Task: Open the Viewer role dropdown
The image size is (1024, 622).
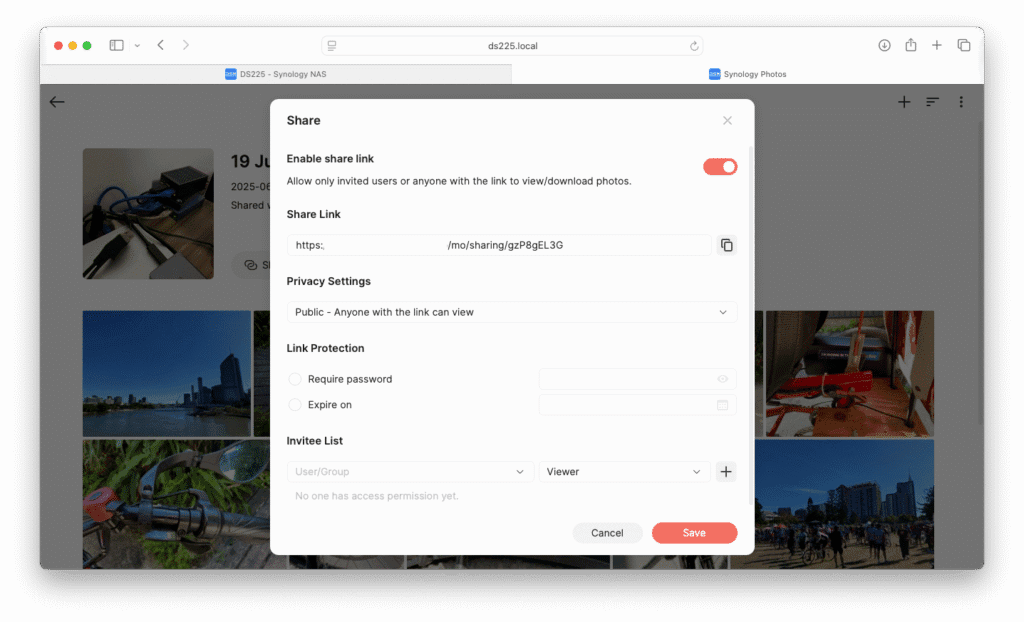Action: click(x=623, y=472)
